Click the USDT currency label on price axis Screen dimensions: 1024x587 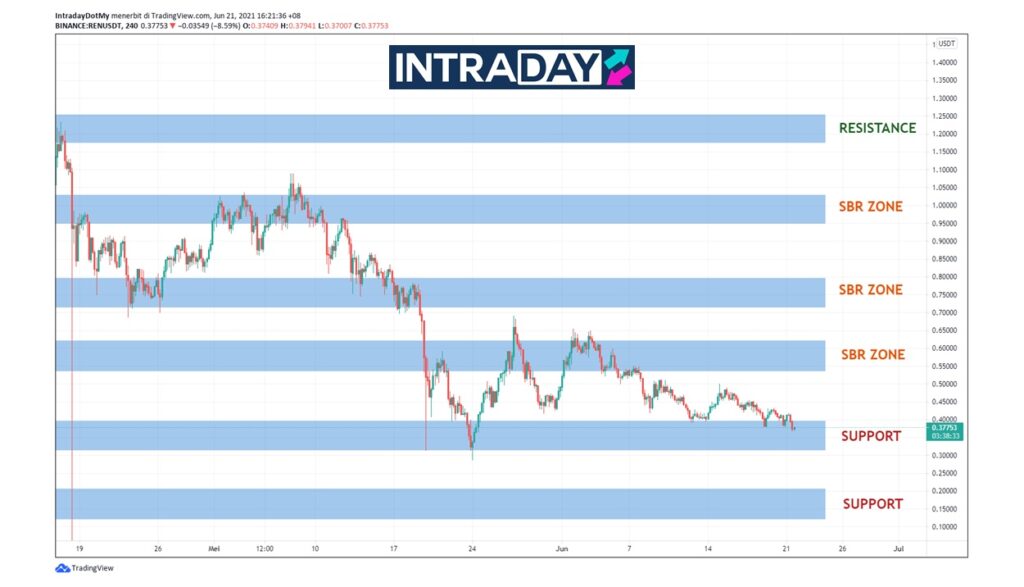(x=946, y=45)
